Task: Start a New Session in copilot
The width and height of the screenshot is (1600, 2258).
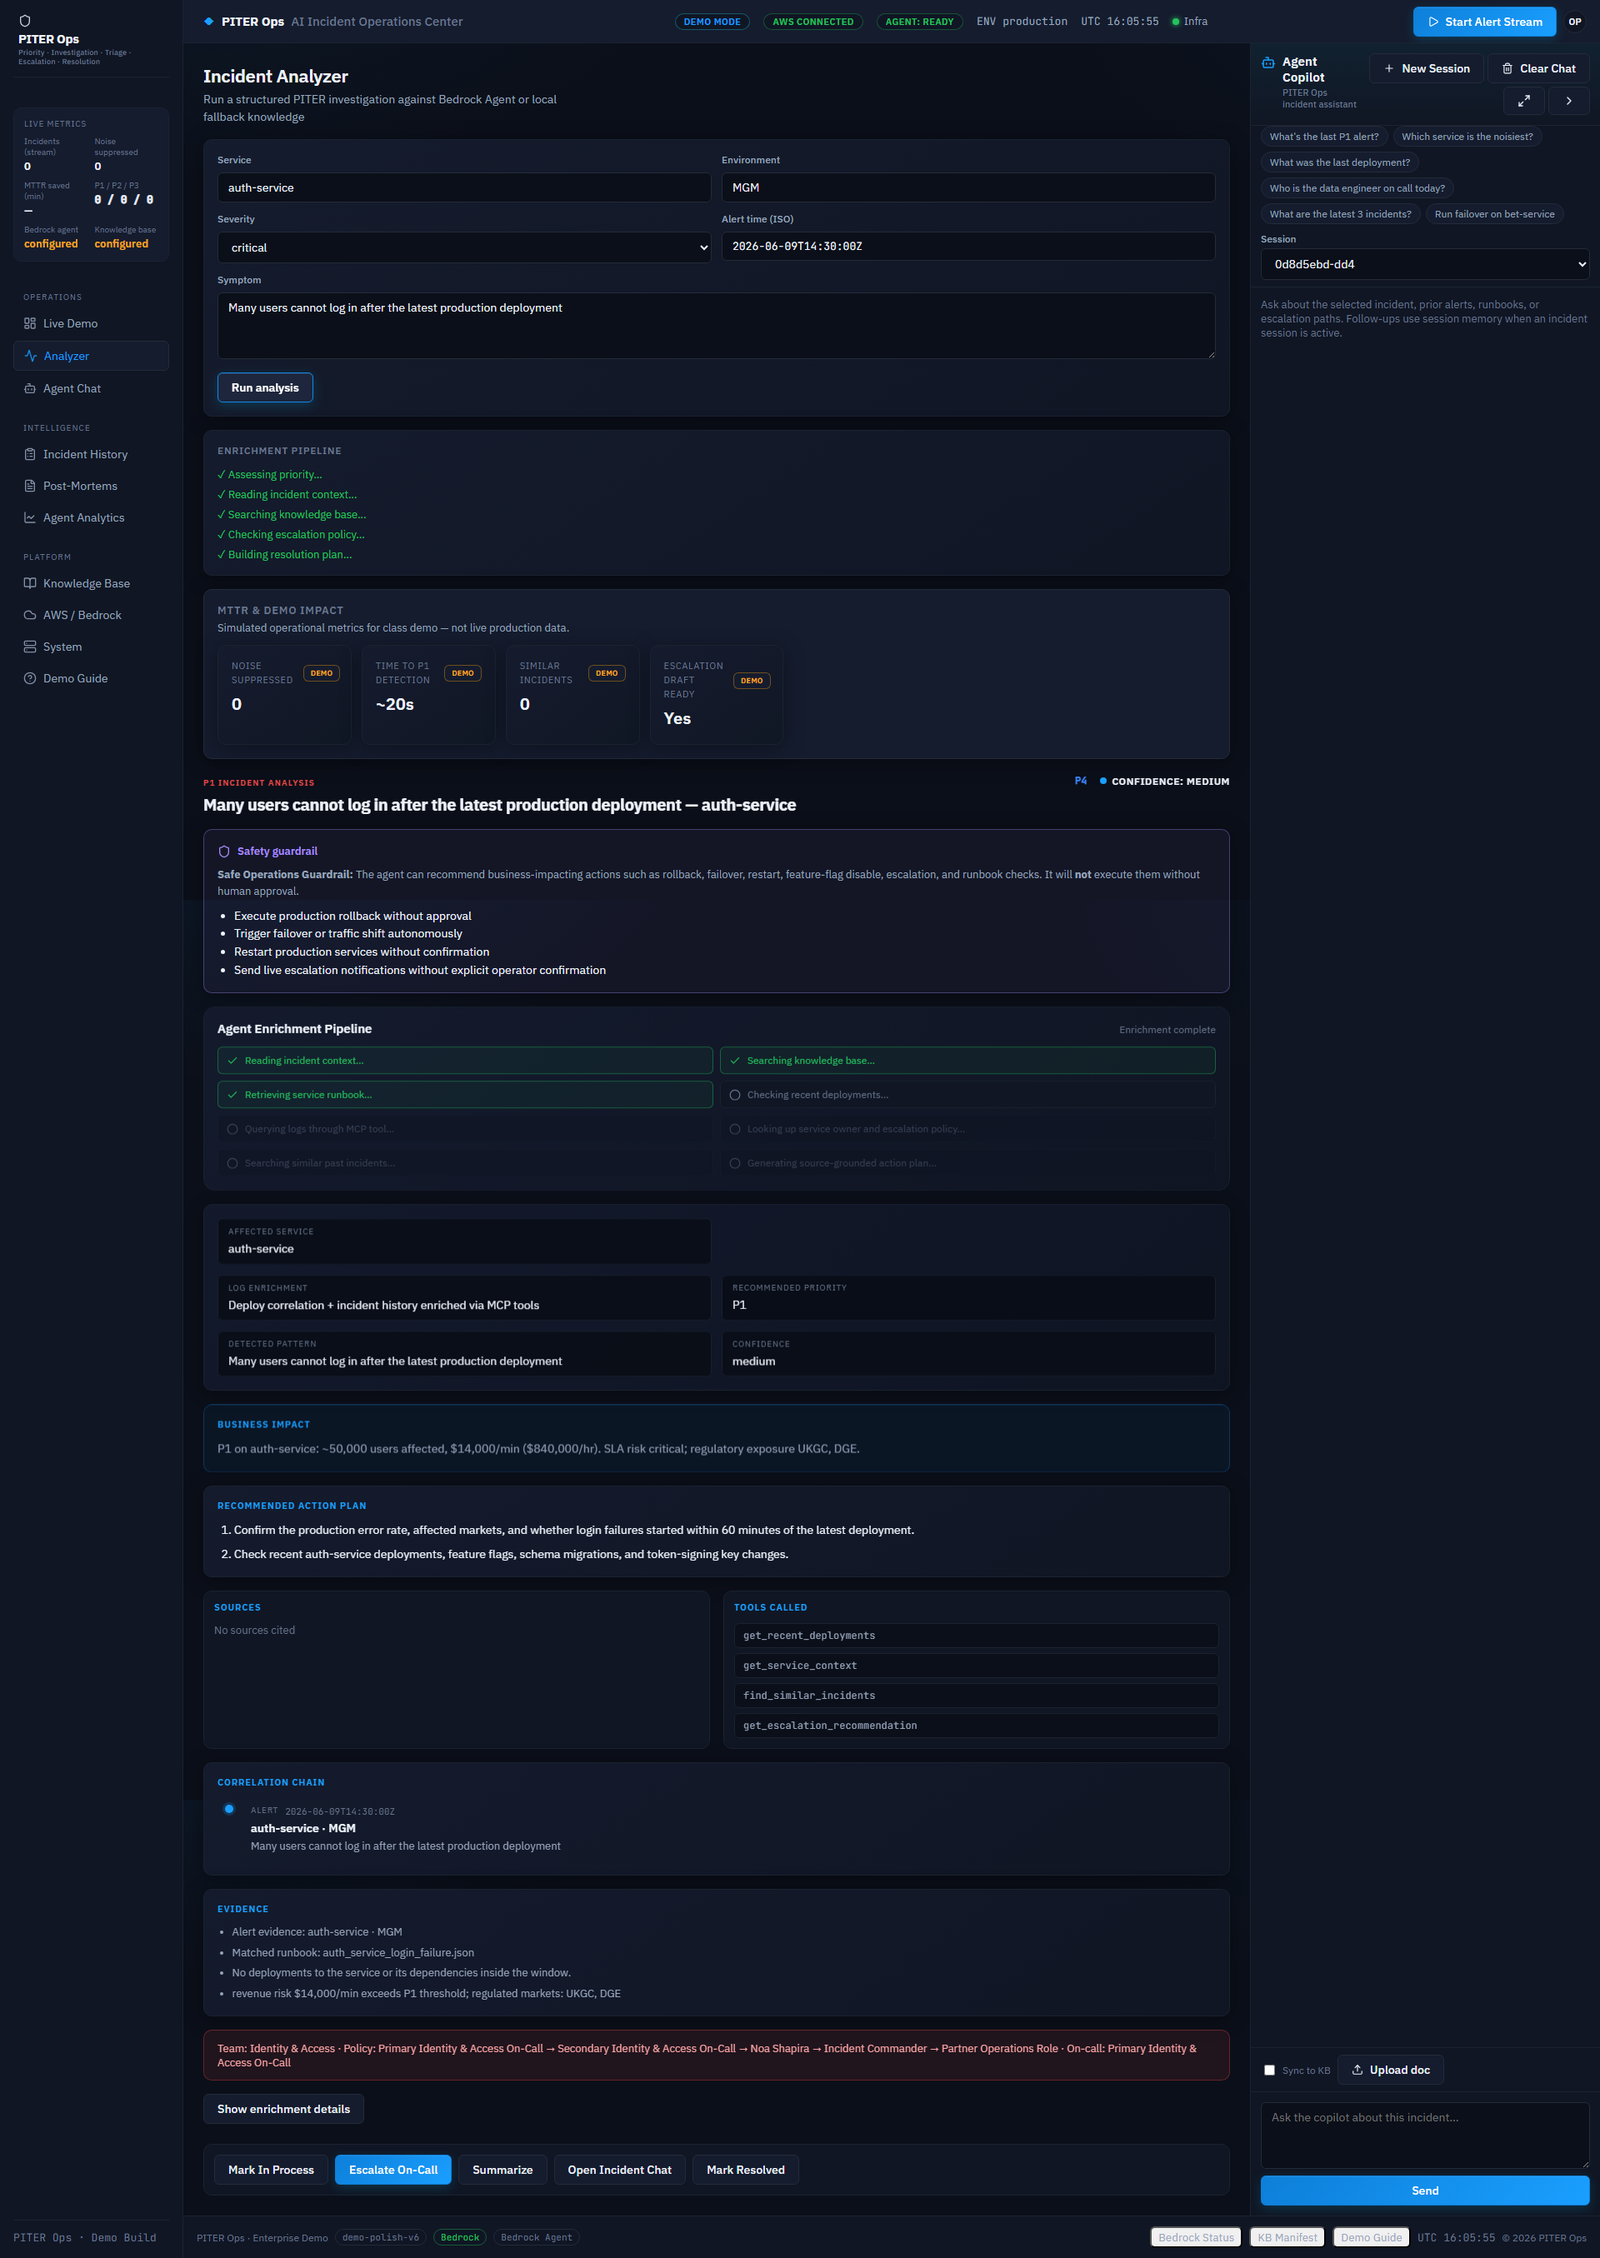Action: (x=1426, y=69)
